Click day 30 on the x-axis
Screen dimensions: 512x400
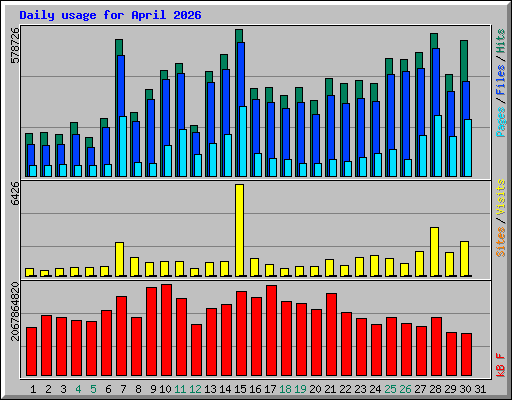[465, 389]
